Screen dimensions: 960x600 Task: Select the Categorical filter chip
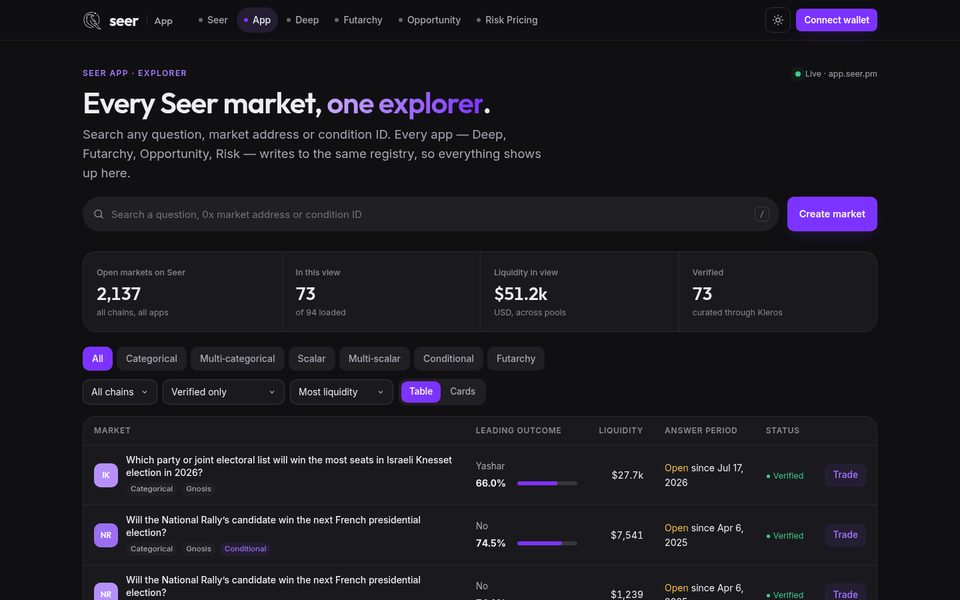[x=151, y=359]
